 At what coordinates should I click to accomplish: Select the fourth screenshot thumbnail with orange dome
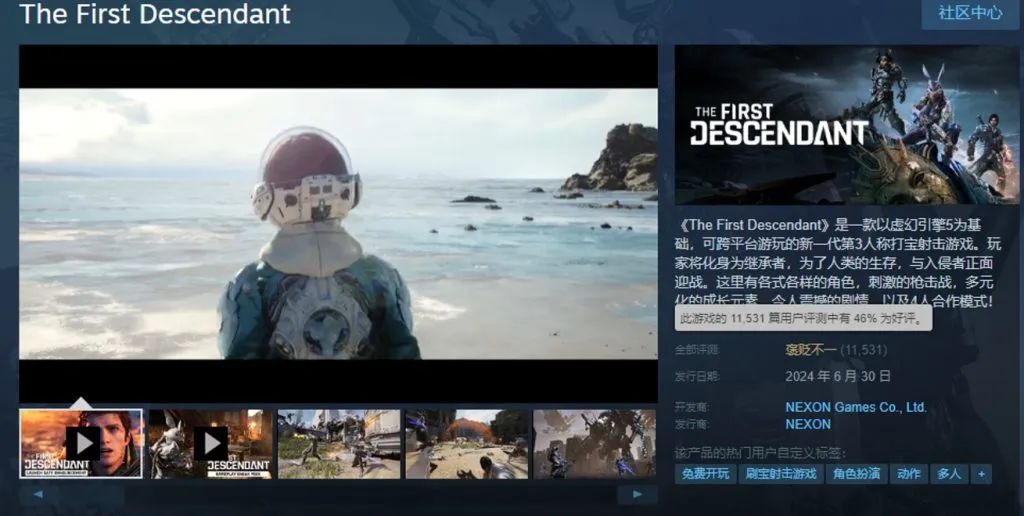(467, 443)
